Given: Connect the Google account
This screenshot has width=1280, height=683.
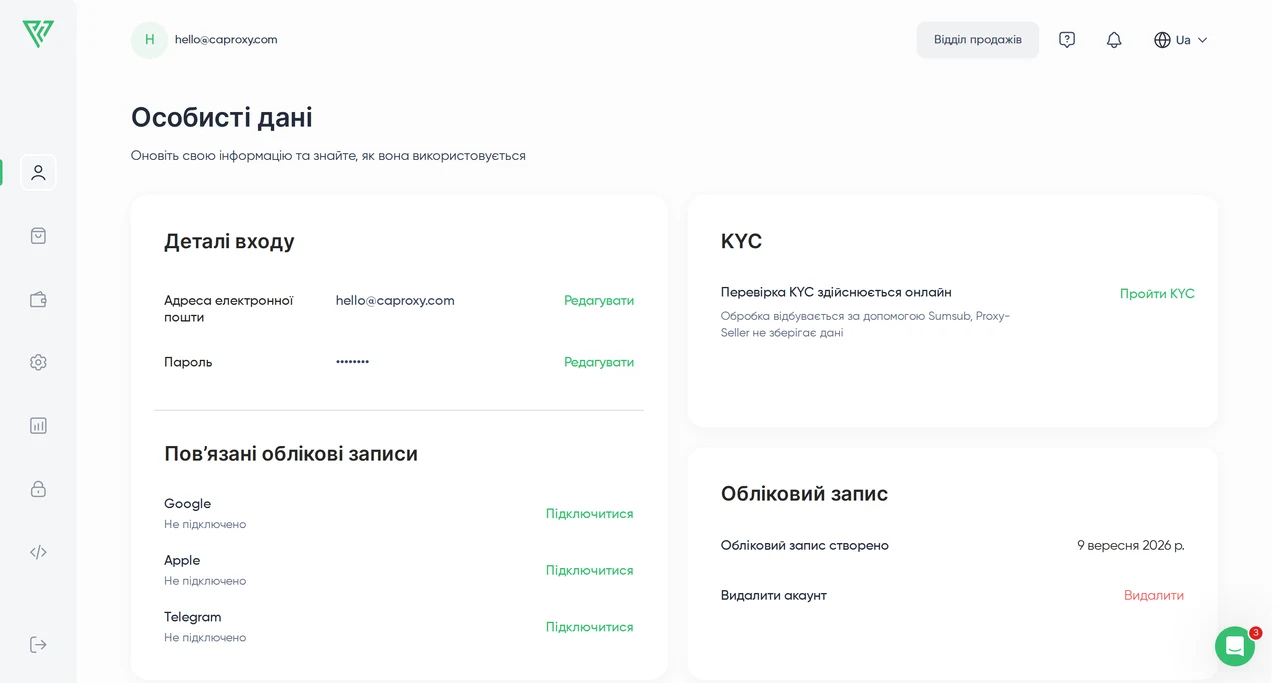Looking at the screenshot, I should (589, 514).
